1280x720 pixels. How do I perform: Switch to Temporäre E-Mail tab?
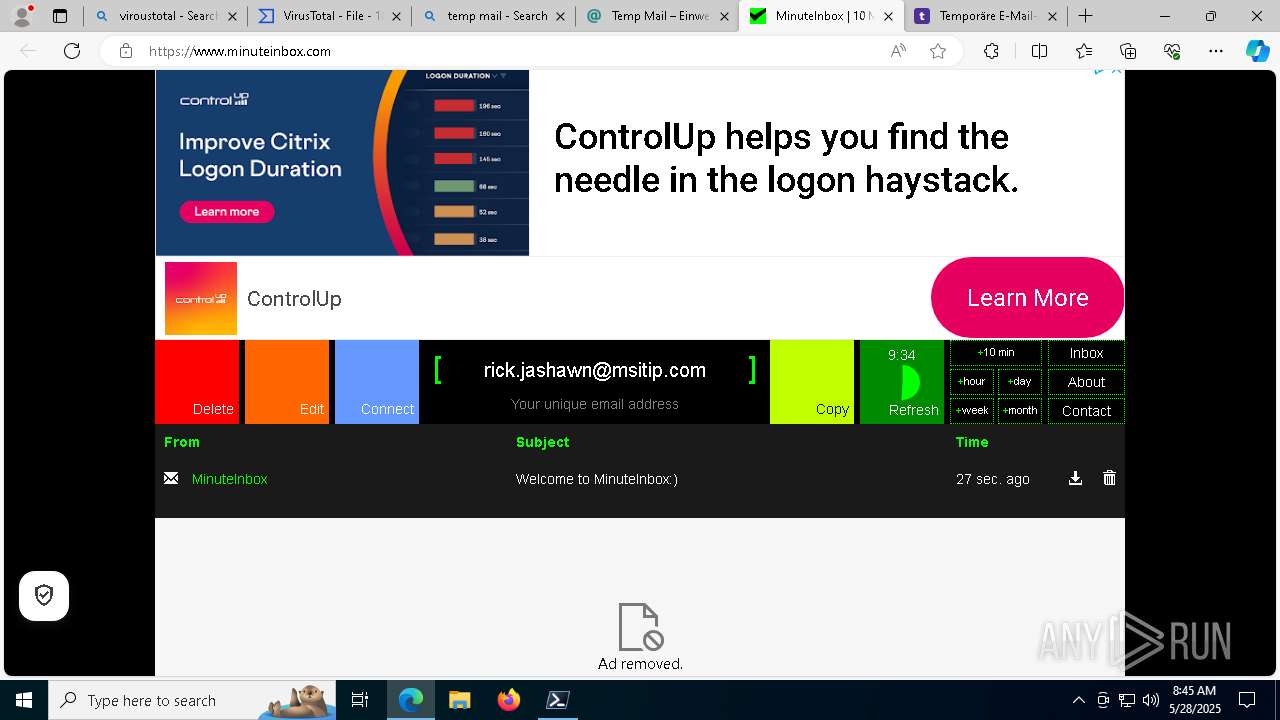(985, 16)
